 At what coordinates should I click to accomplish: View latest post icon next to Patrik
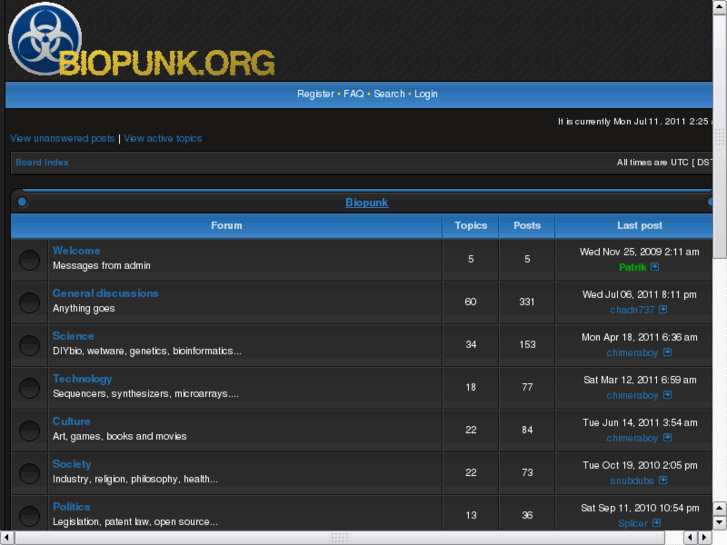[655, 267]
